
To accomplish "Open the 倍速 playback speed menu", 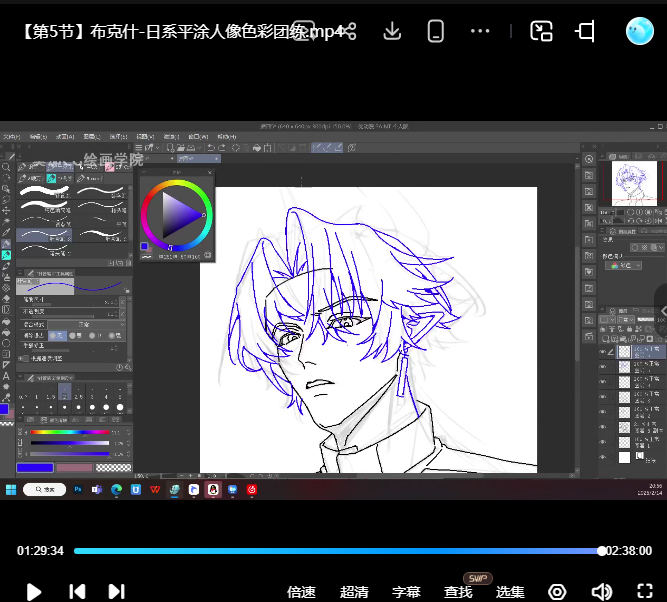I will point(301,592).
